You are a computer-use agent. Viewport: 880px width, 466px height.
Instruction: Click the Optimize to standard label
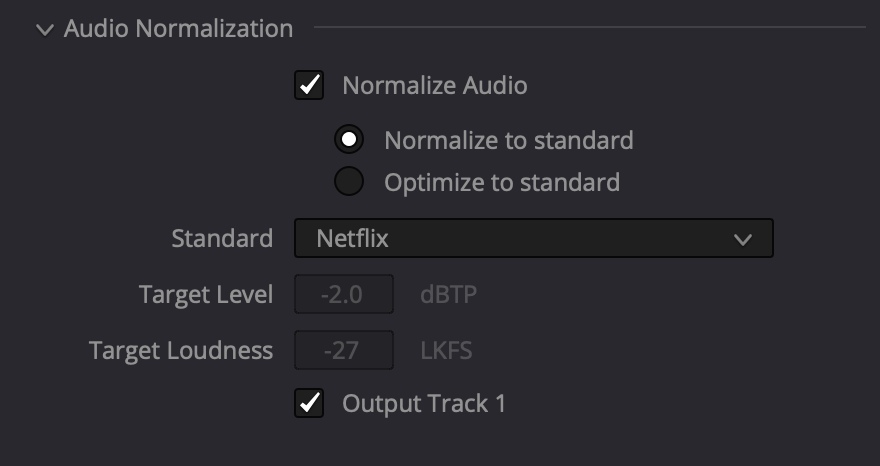point(501,182)
